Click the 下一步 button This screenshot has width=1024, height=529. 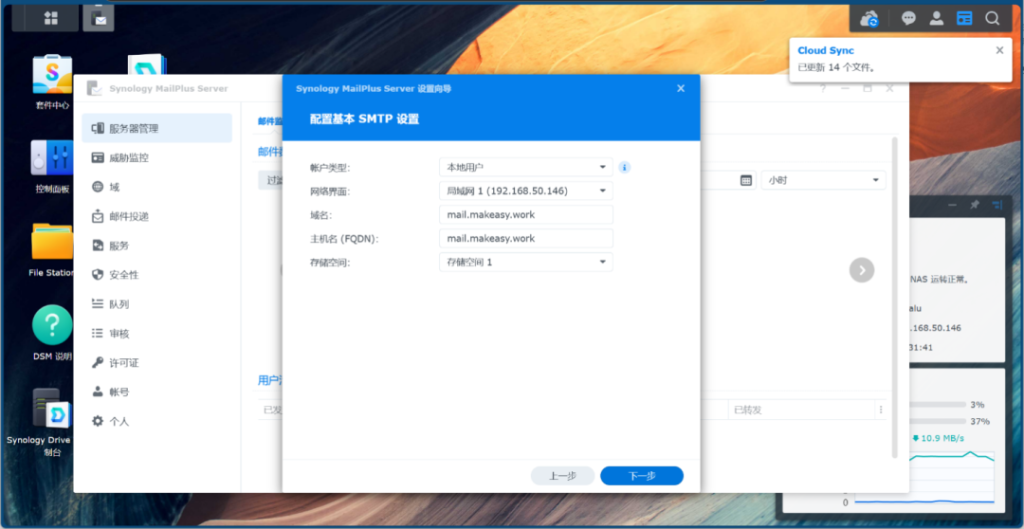tap(642, 475)
